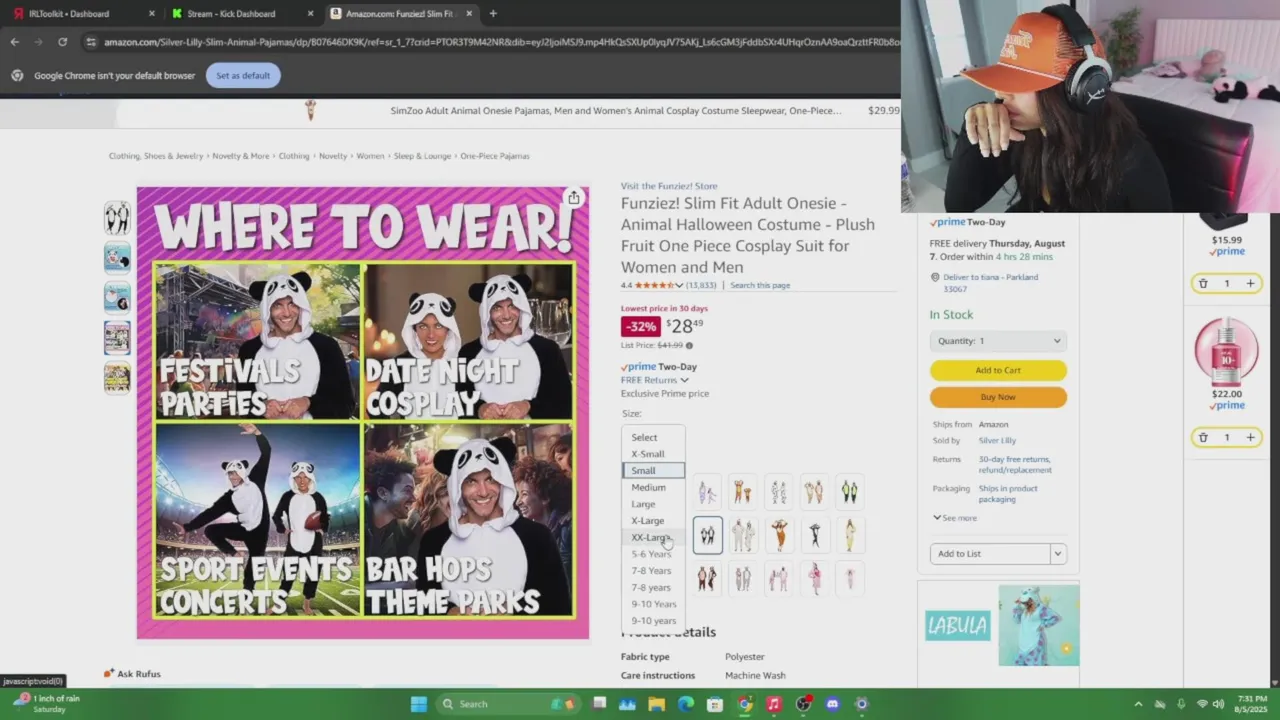
Task: Click the Add to Cart button
Action: (998, 370)
